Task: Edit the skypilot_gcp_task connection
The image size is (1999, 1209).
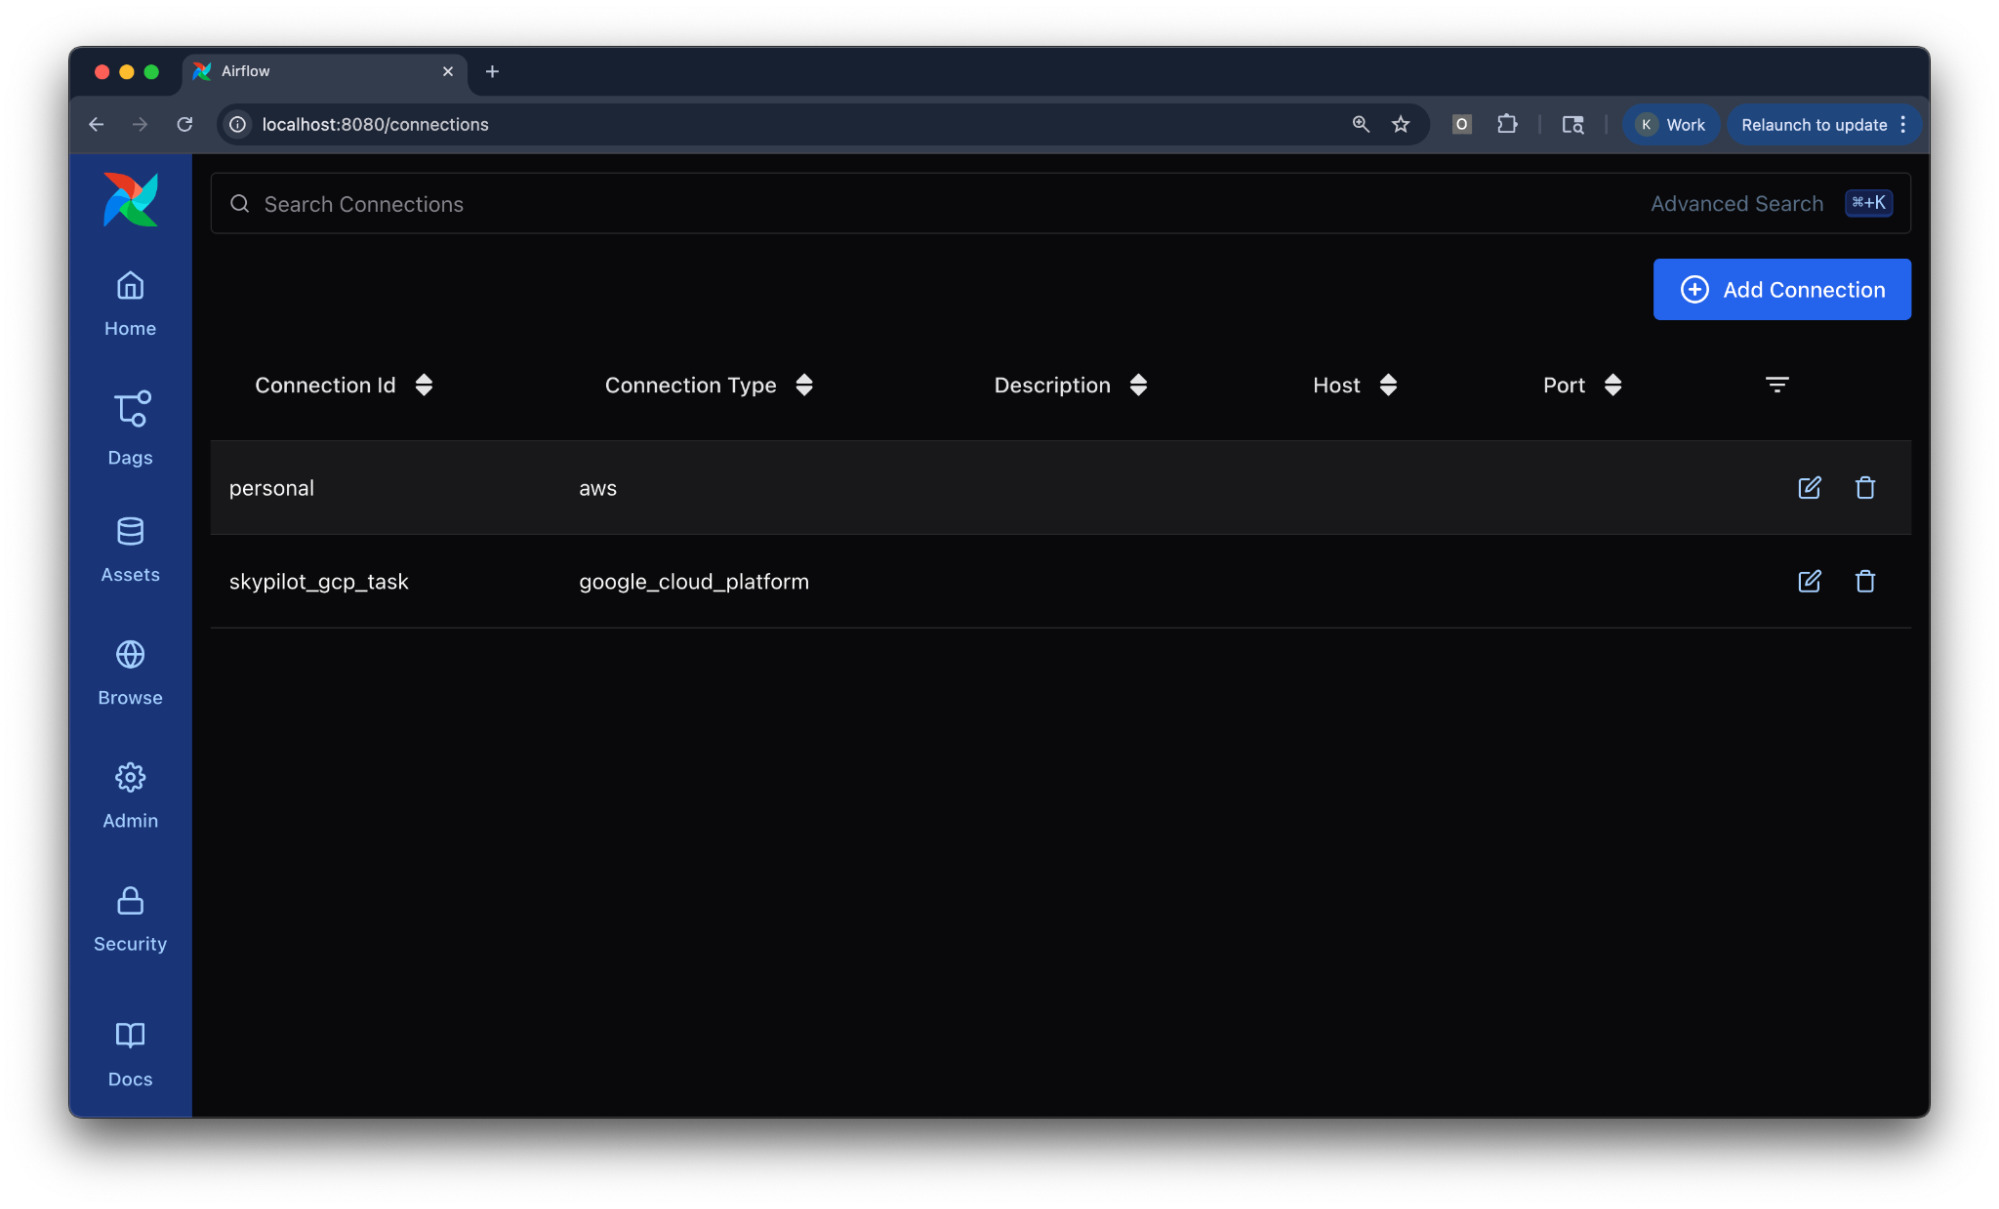Action: [1808, 581]
